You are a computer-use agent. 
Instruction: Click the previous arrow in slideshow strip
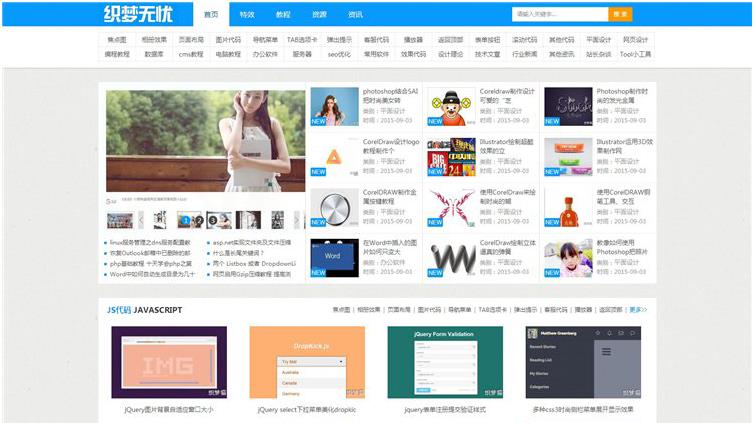(141, 220)
